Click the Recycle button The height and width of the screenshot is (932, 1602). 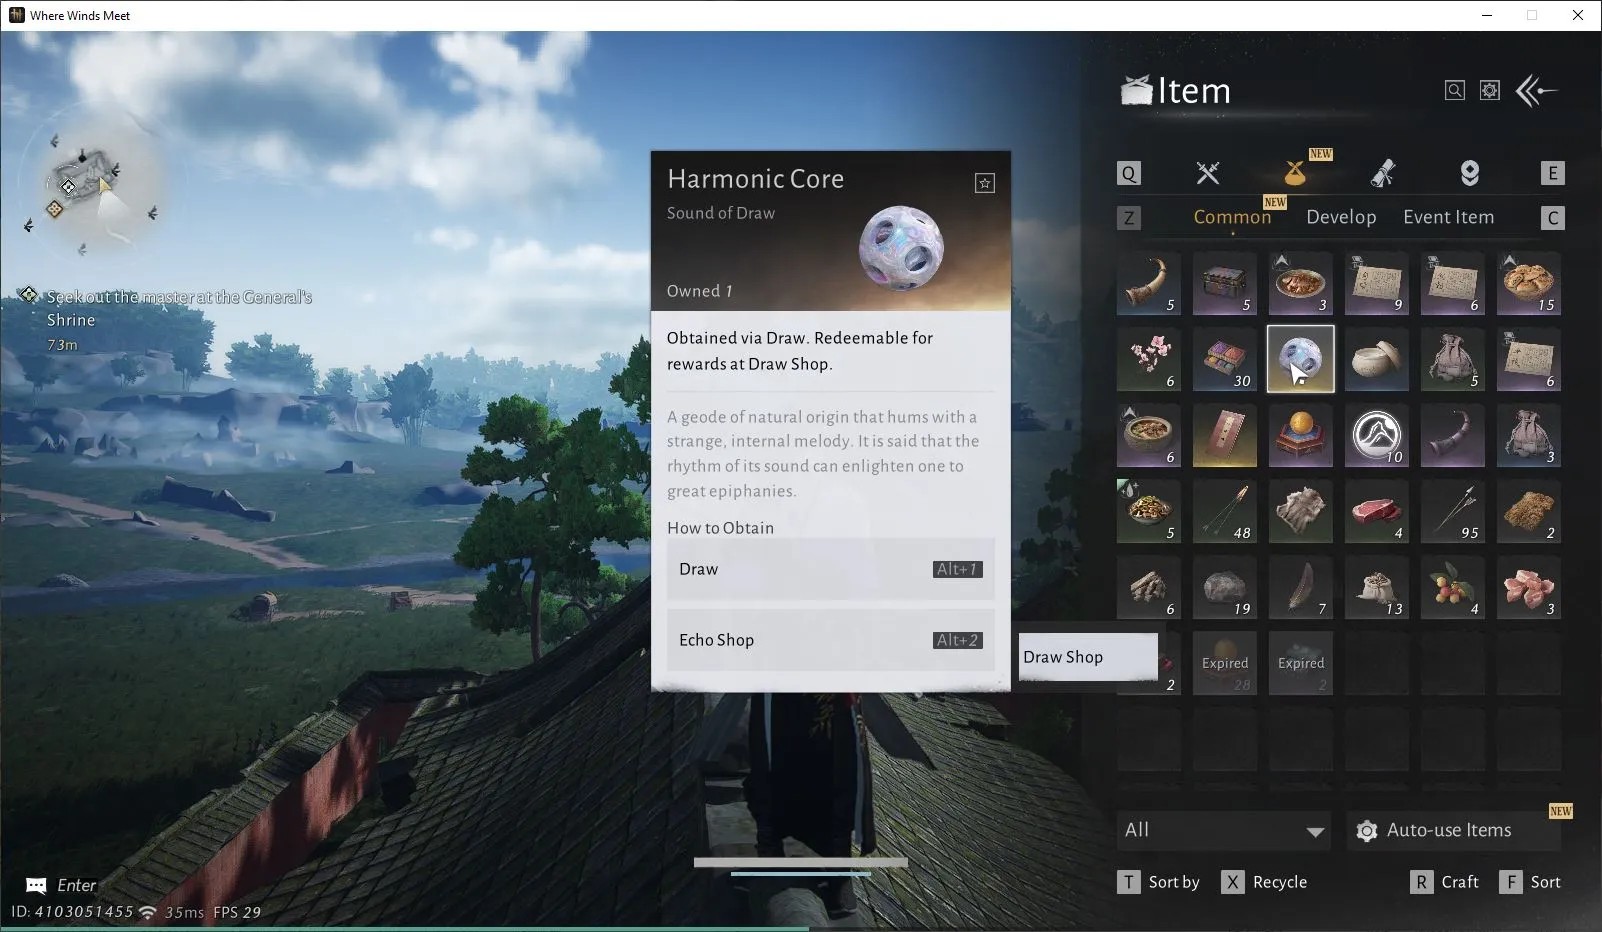tap(1265, 882)
